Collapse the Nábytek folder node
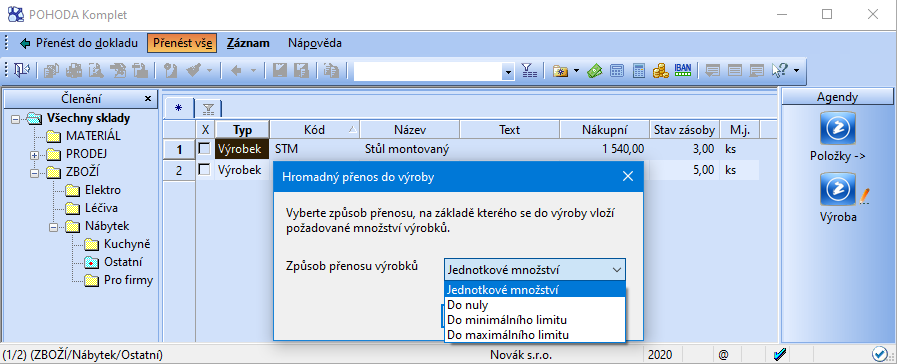897x364 pixels. pyautogui.click(x=53, y=227)
